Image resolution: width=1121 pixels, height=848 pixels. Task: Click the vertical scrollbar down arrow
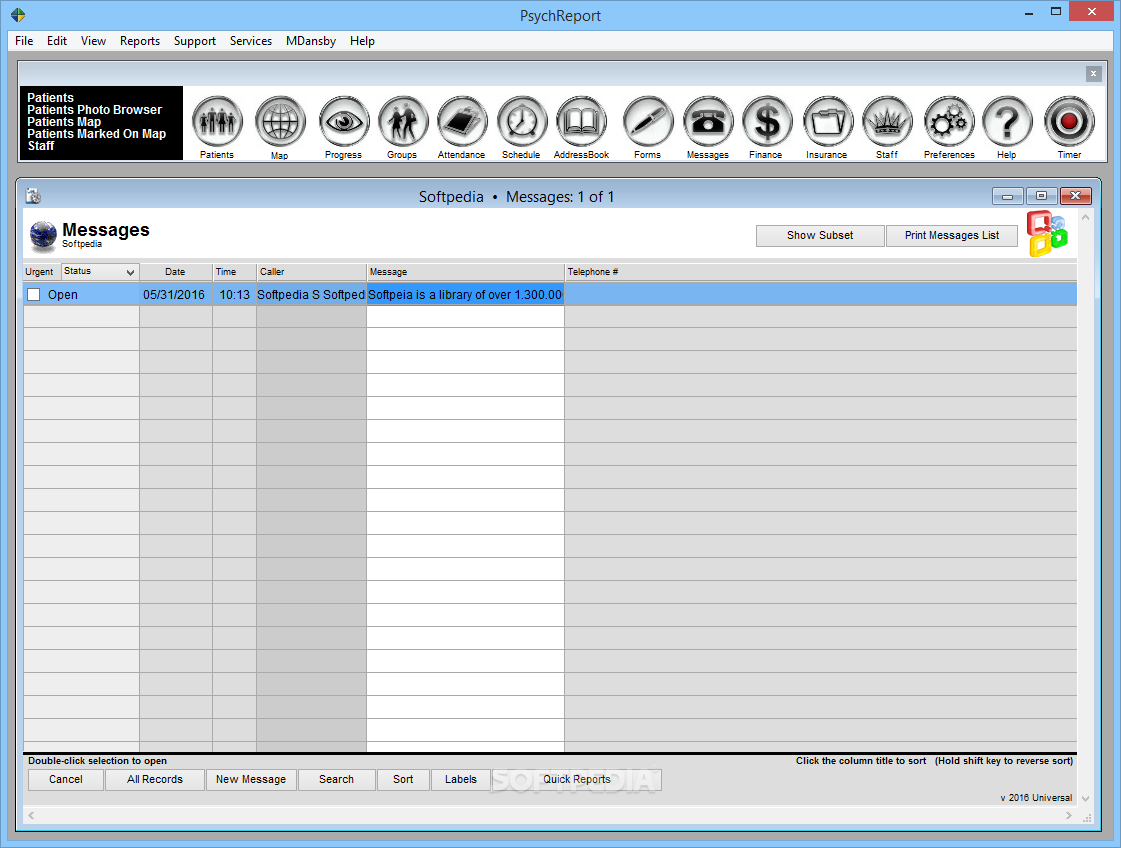[1085, 799]
